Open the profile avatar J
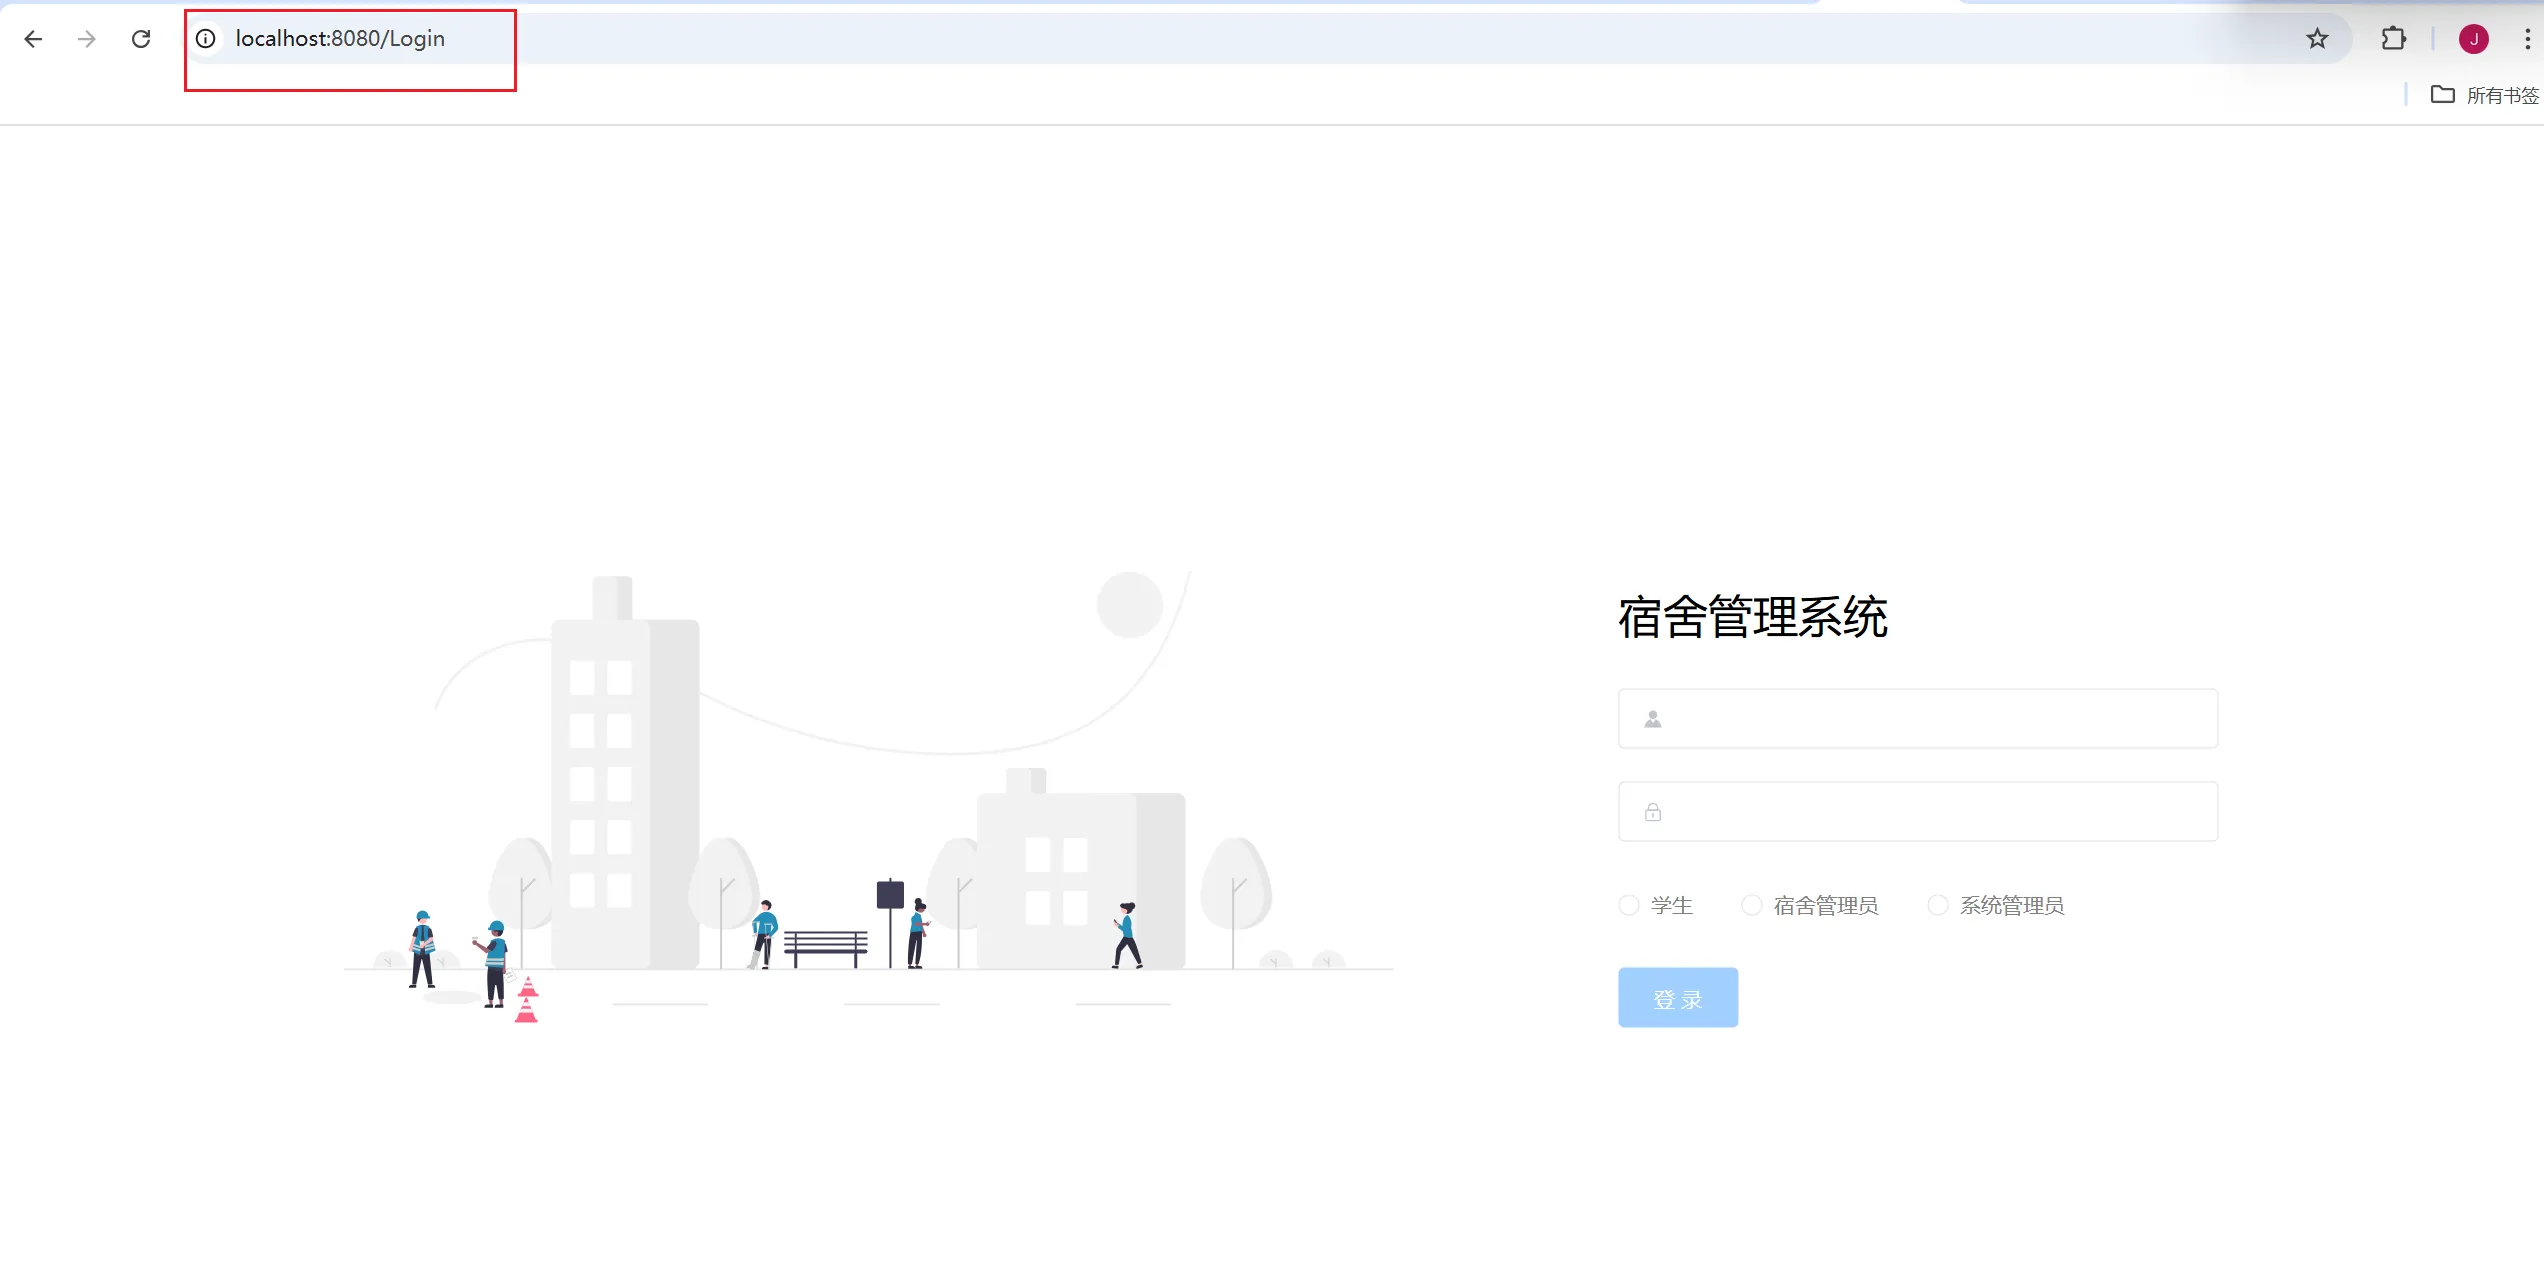This screenshot has width=2544, height=1282. pyautogui.click(x=2473, y=39)
